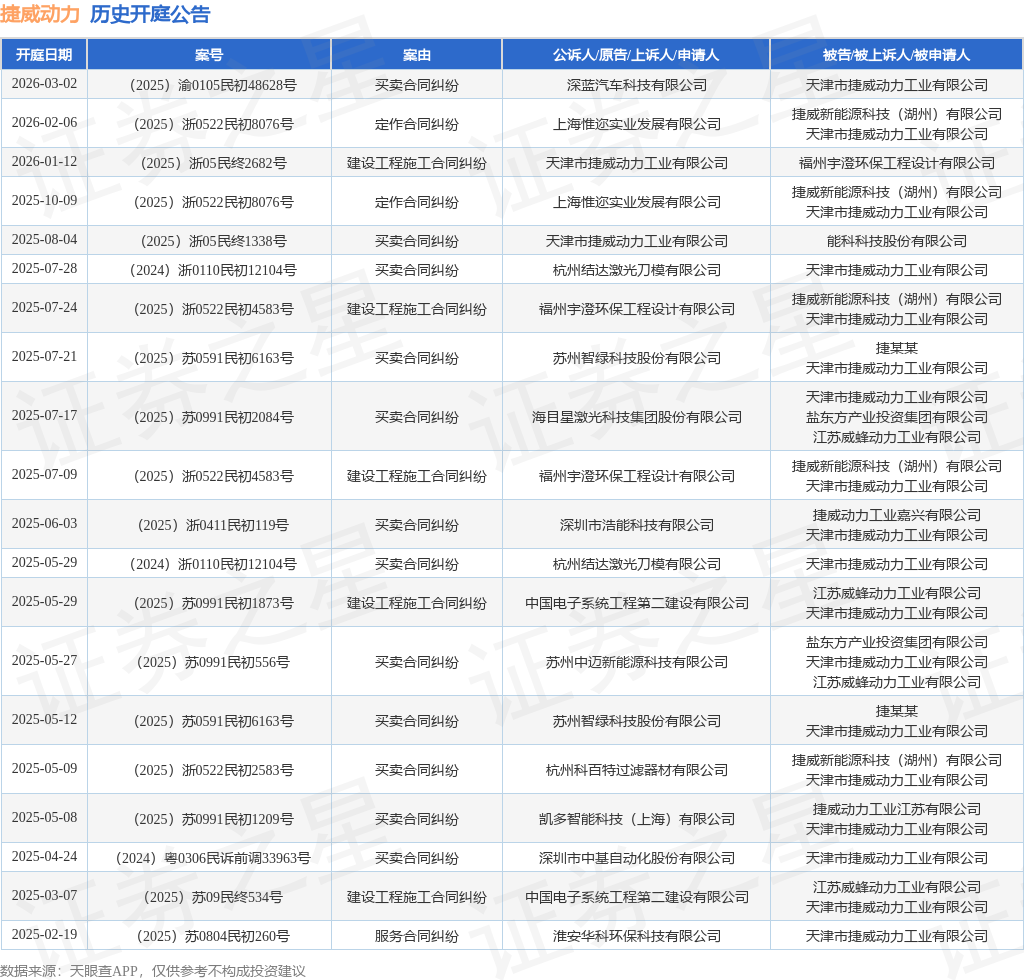The image size is (1024, 980).
Task: Click plaintiff 海目星激光科技集团股份有限公司
Action: [x=637, y=417]
